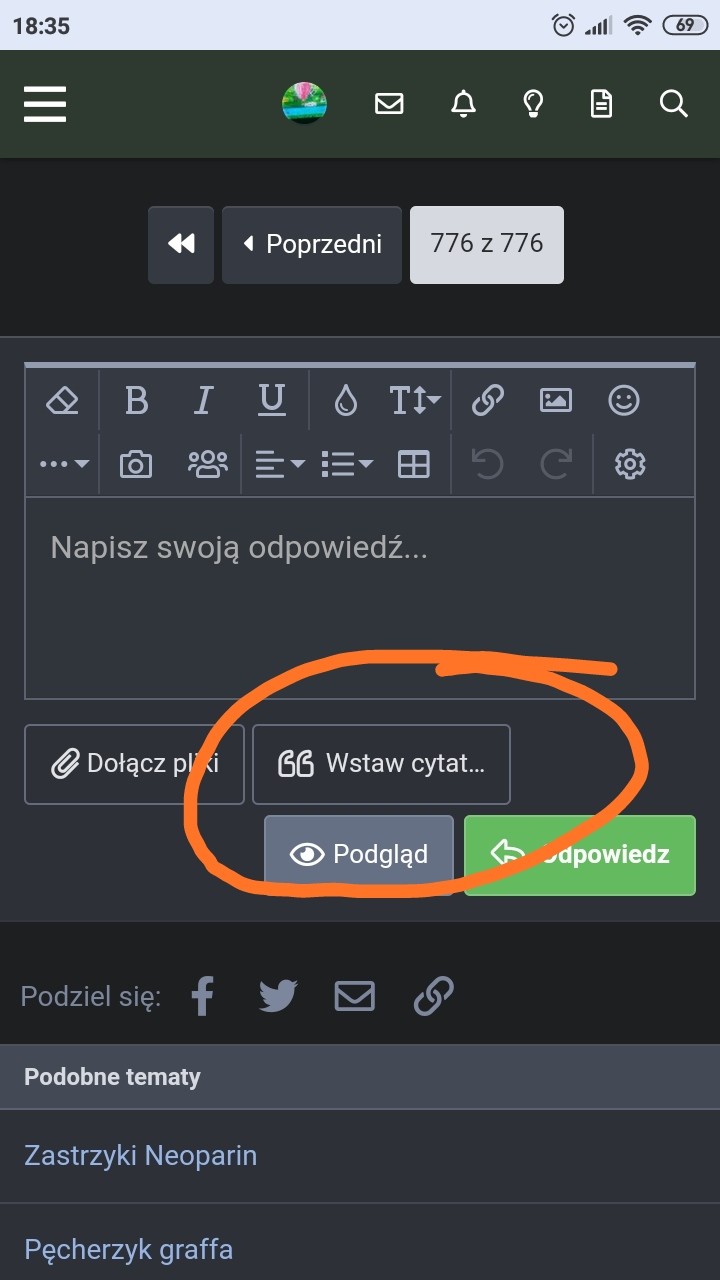
Task: Go to the Poprzedni page
Action: pos(312,244)
